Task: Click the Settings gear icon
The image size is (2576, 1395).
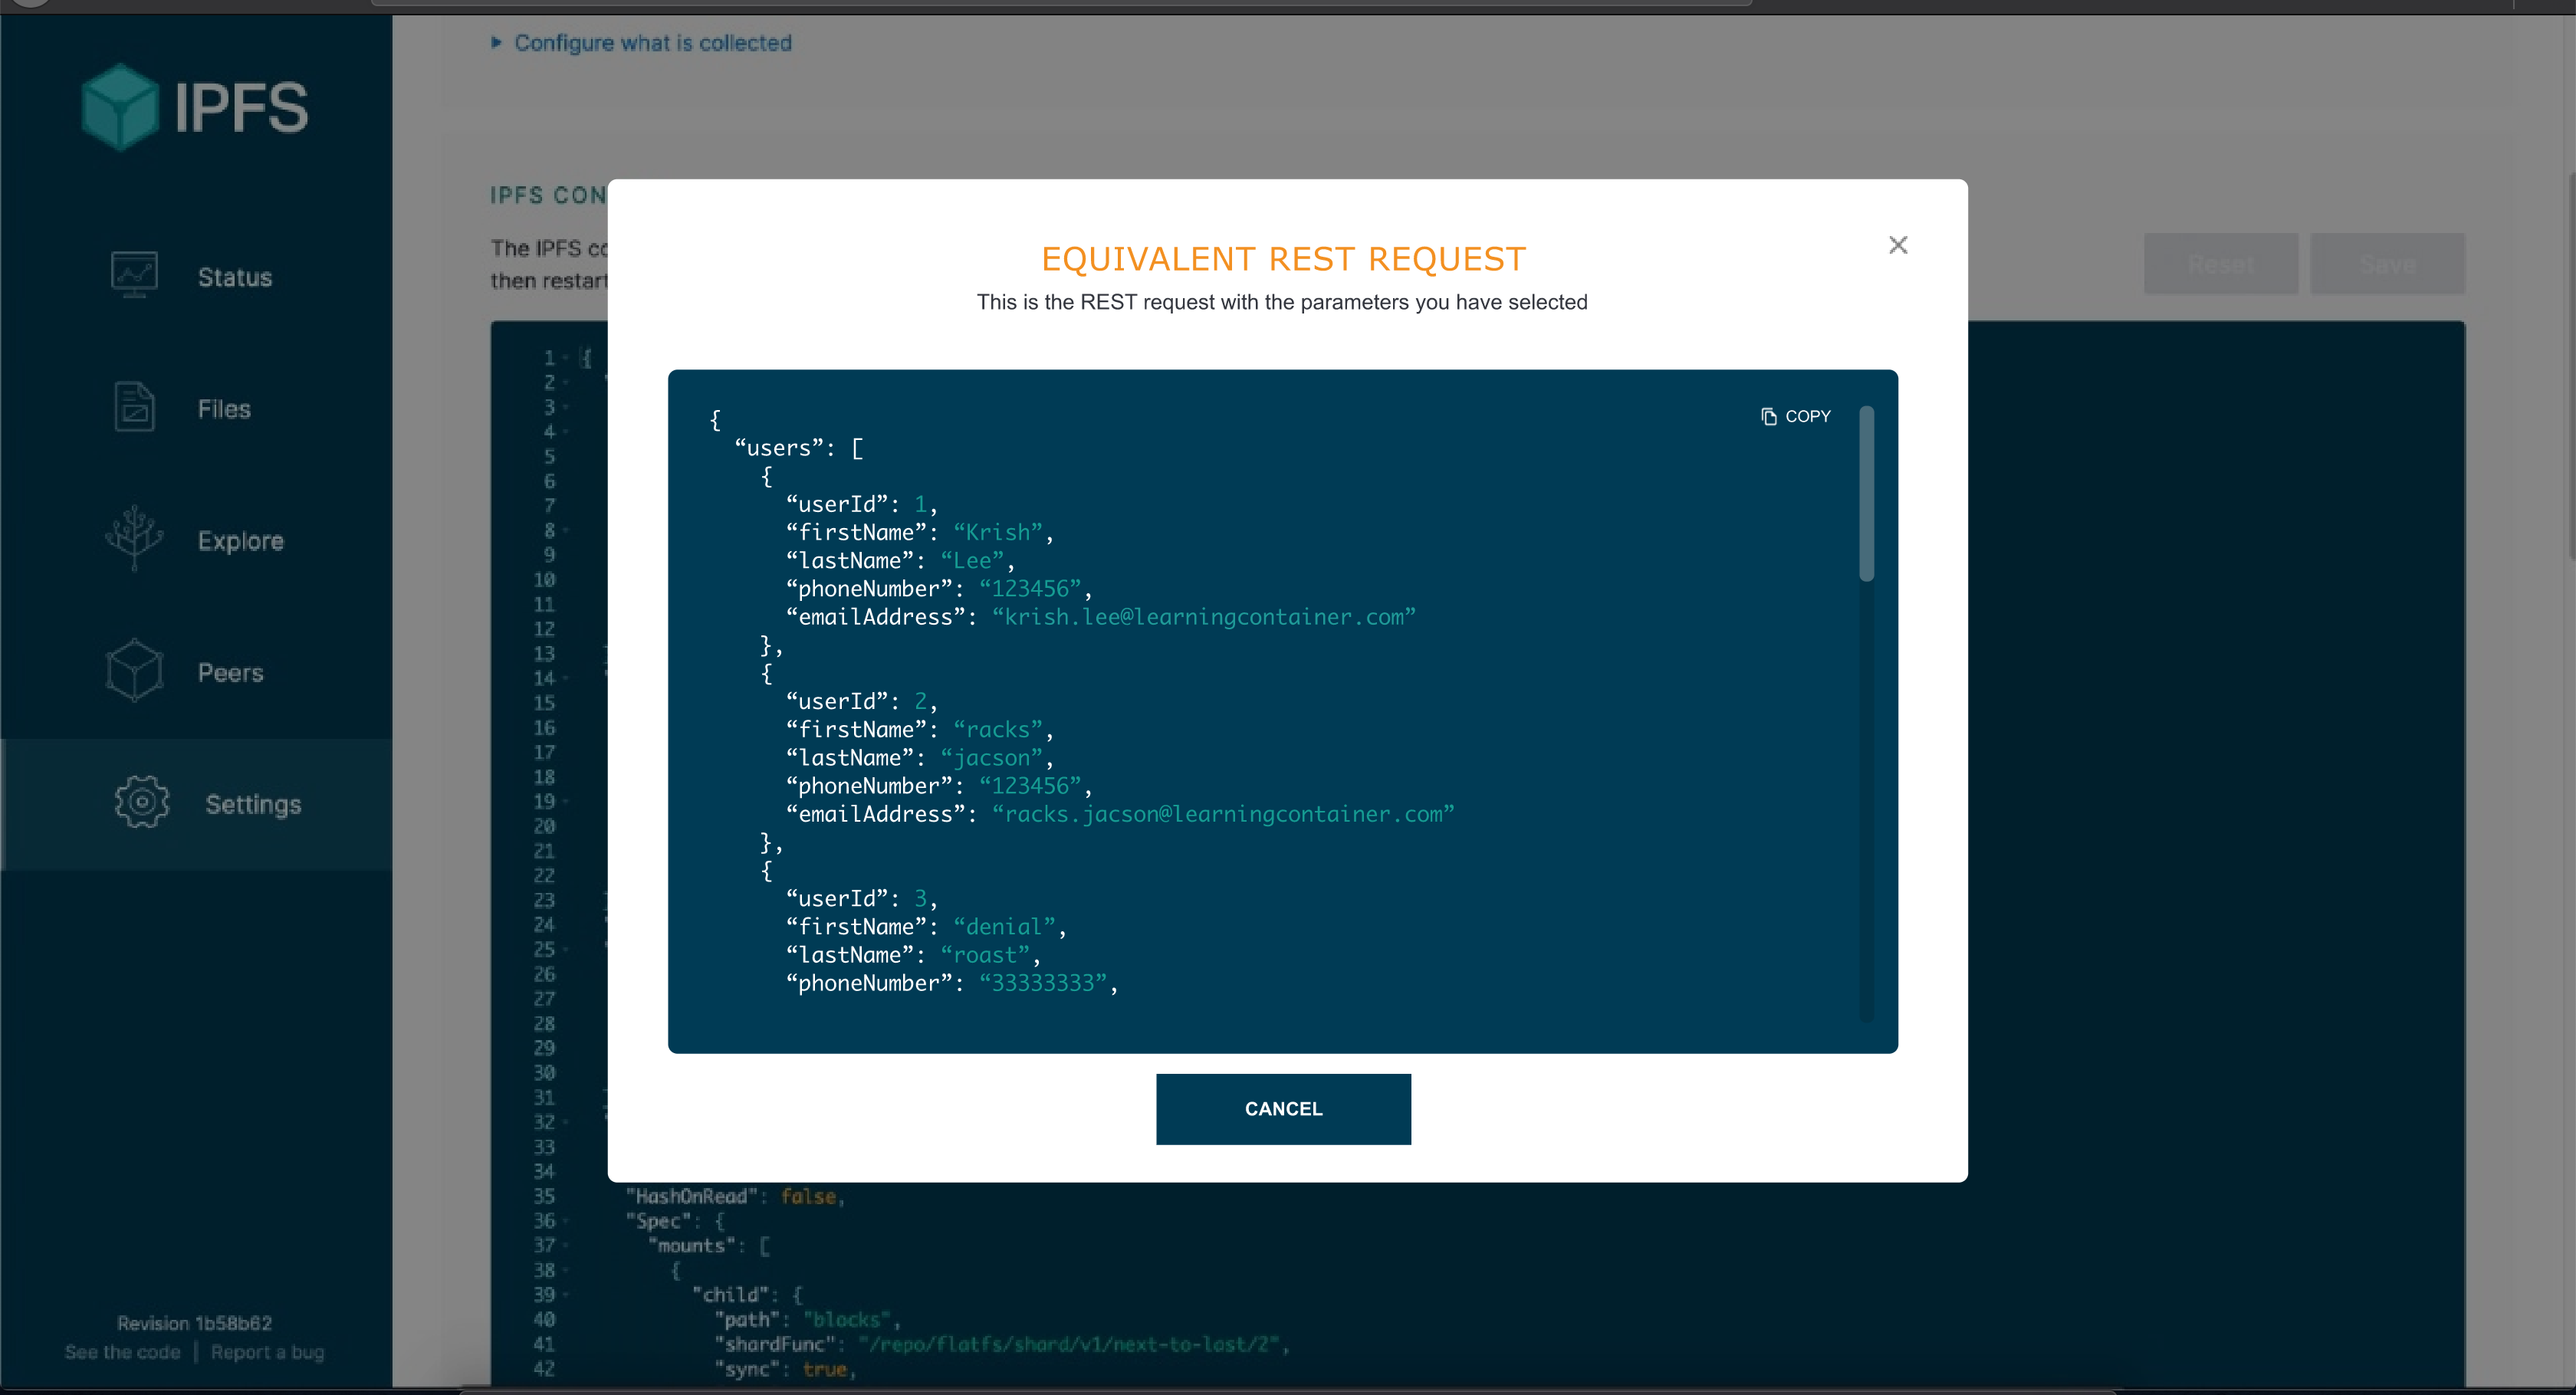Action: pyautogui.click(x=140, y=802)
